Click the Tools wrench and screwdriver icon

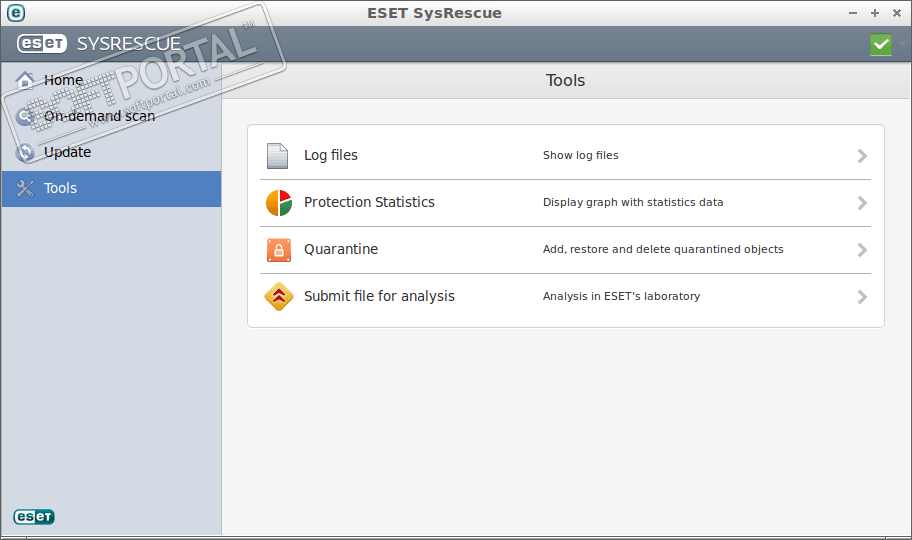pyautogui.click(x=24, y=189)
